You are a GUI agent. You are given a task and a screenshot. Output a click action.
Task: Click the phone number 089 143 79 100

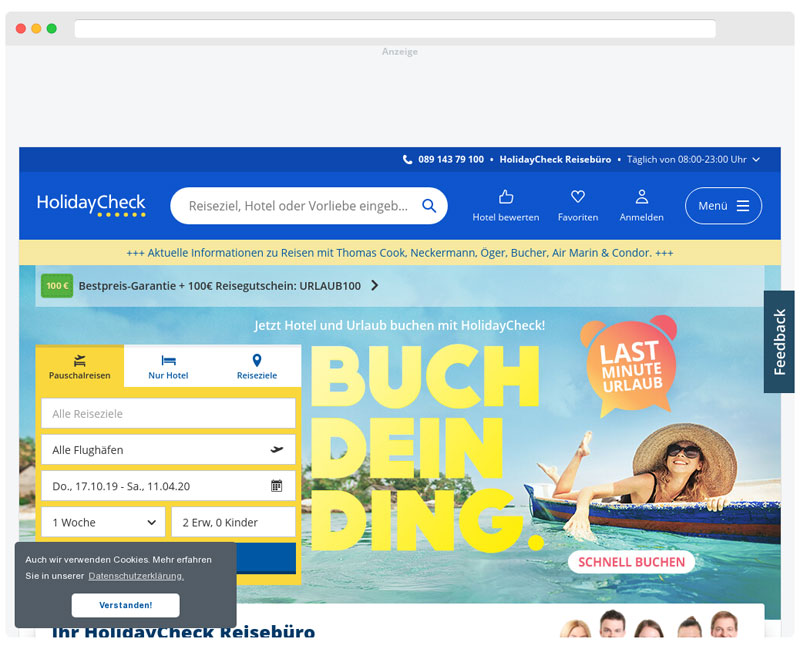[x=451, y=160]
